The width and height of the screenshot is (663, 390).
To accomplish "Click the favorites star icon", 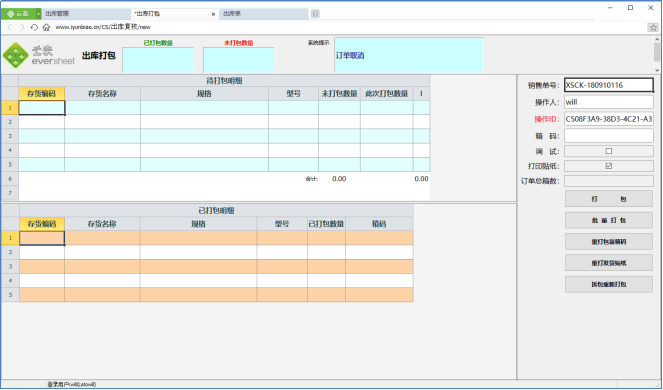I will (x=653, y=27).
